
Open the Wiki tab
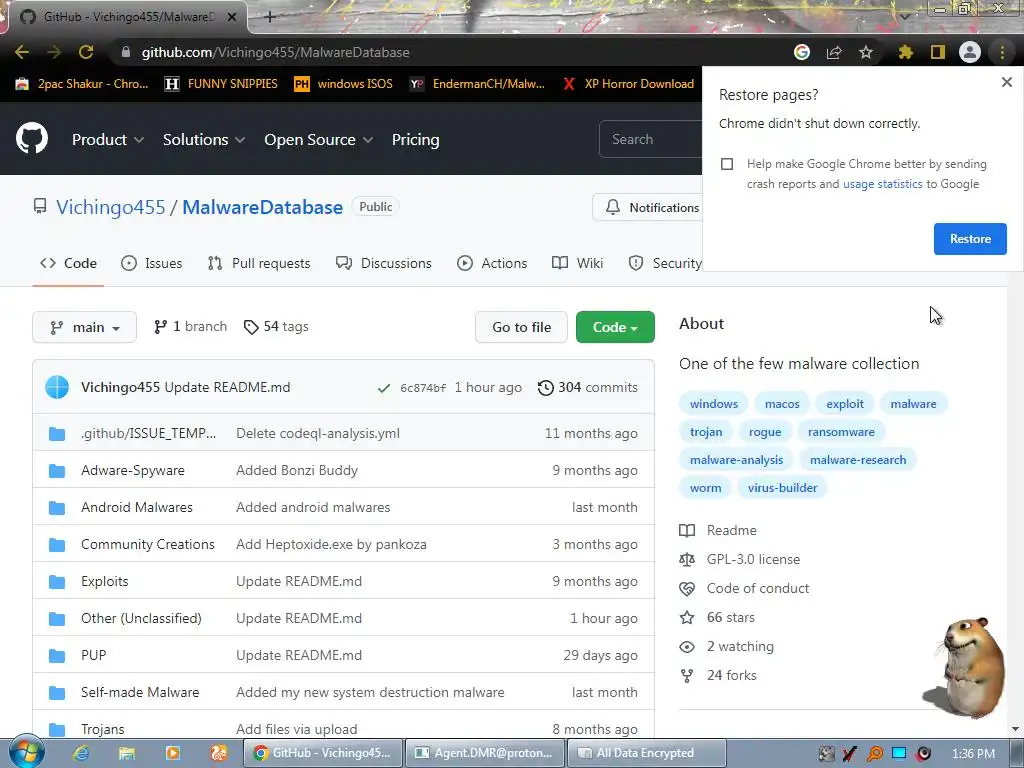pyautogui.click(x=577, y=263)
